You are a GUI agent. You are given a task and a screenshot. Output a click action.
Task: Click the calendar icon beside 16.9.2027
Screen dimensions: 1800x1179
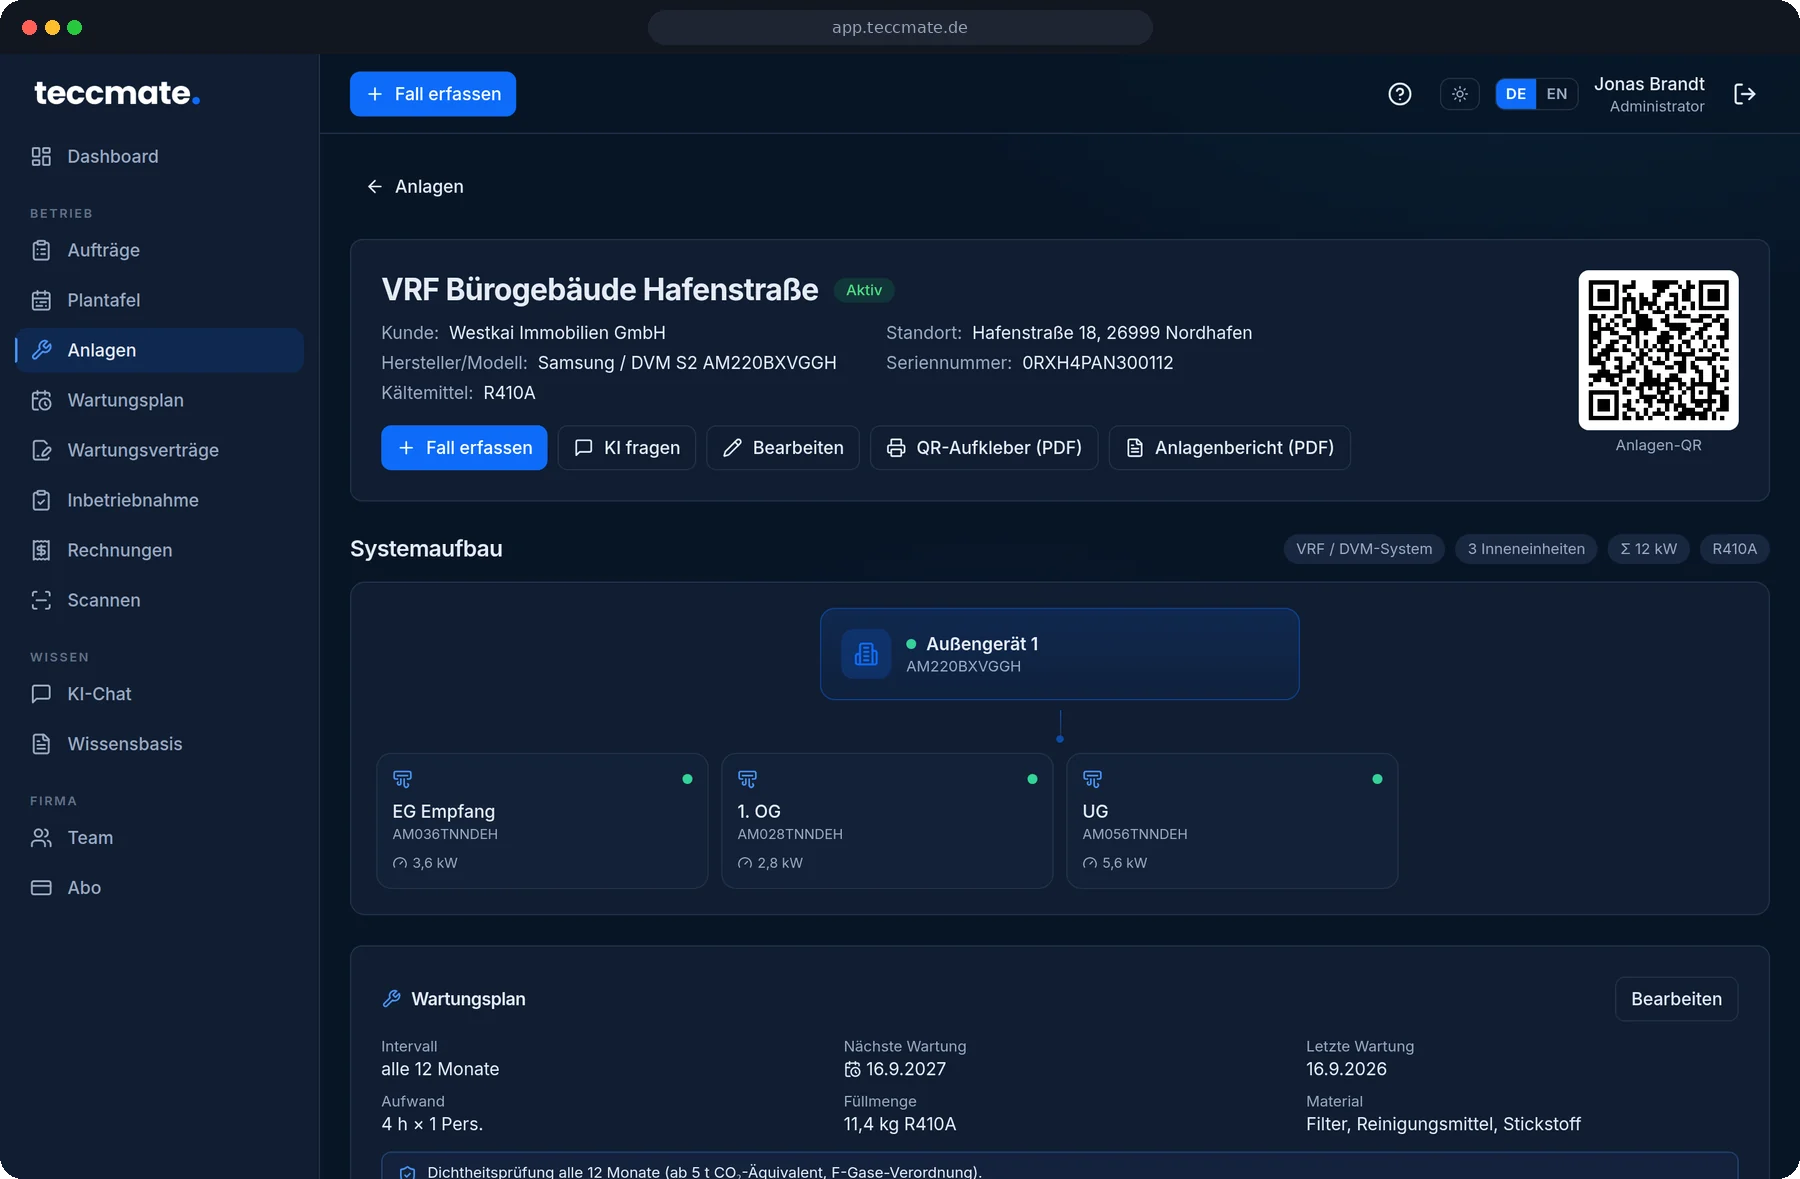pos(852,1070)
